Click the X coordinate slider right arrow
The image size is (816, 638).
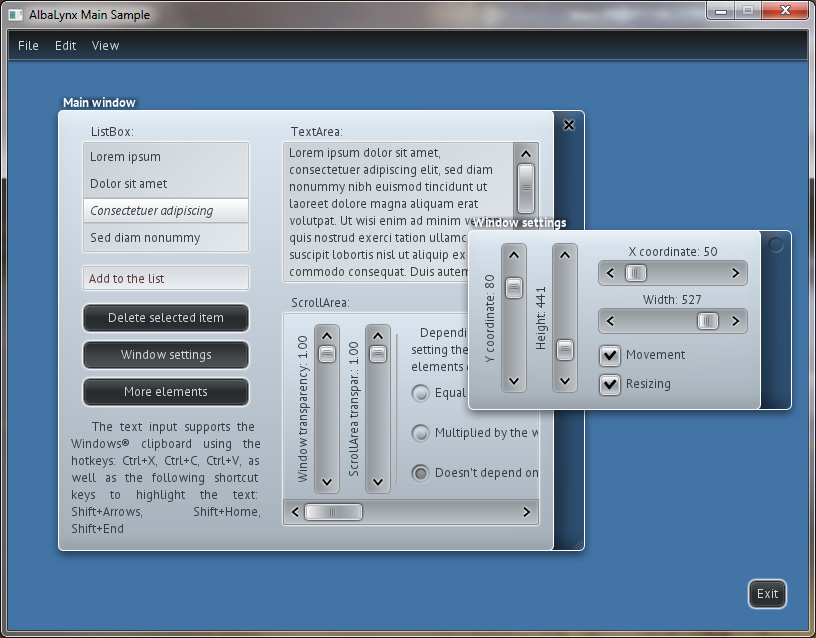tap(735, 273)
